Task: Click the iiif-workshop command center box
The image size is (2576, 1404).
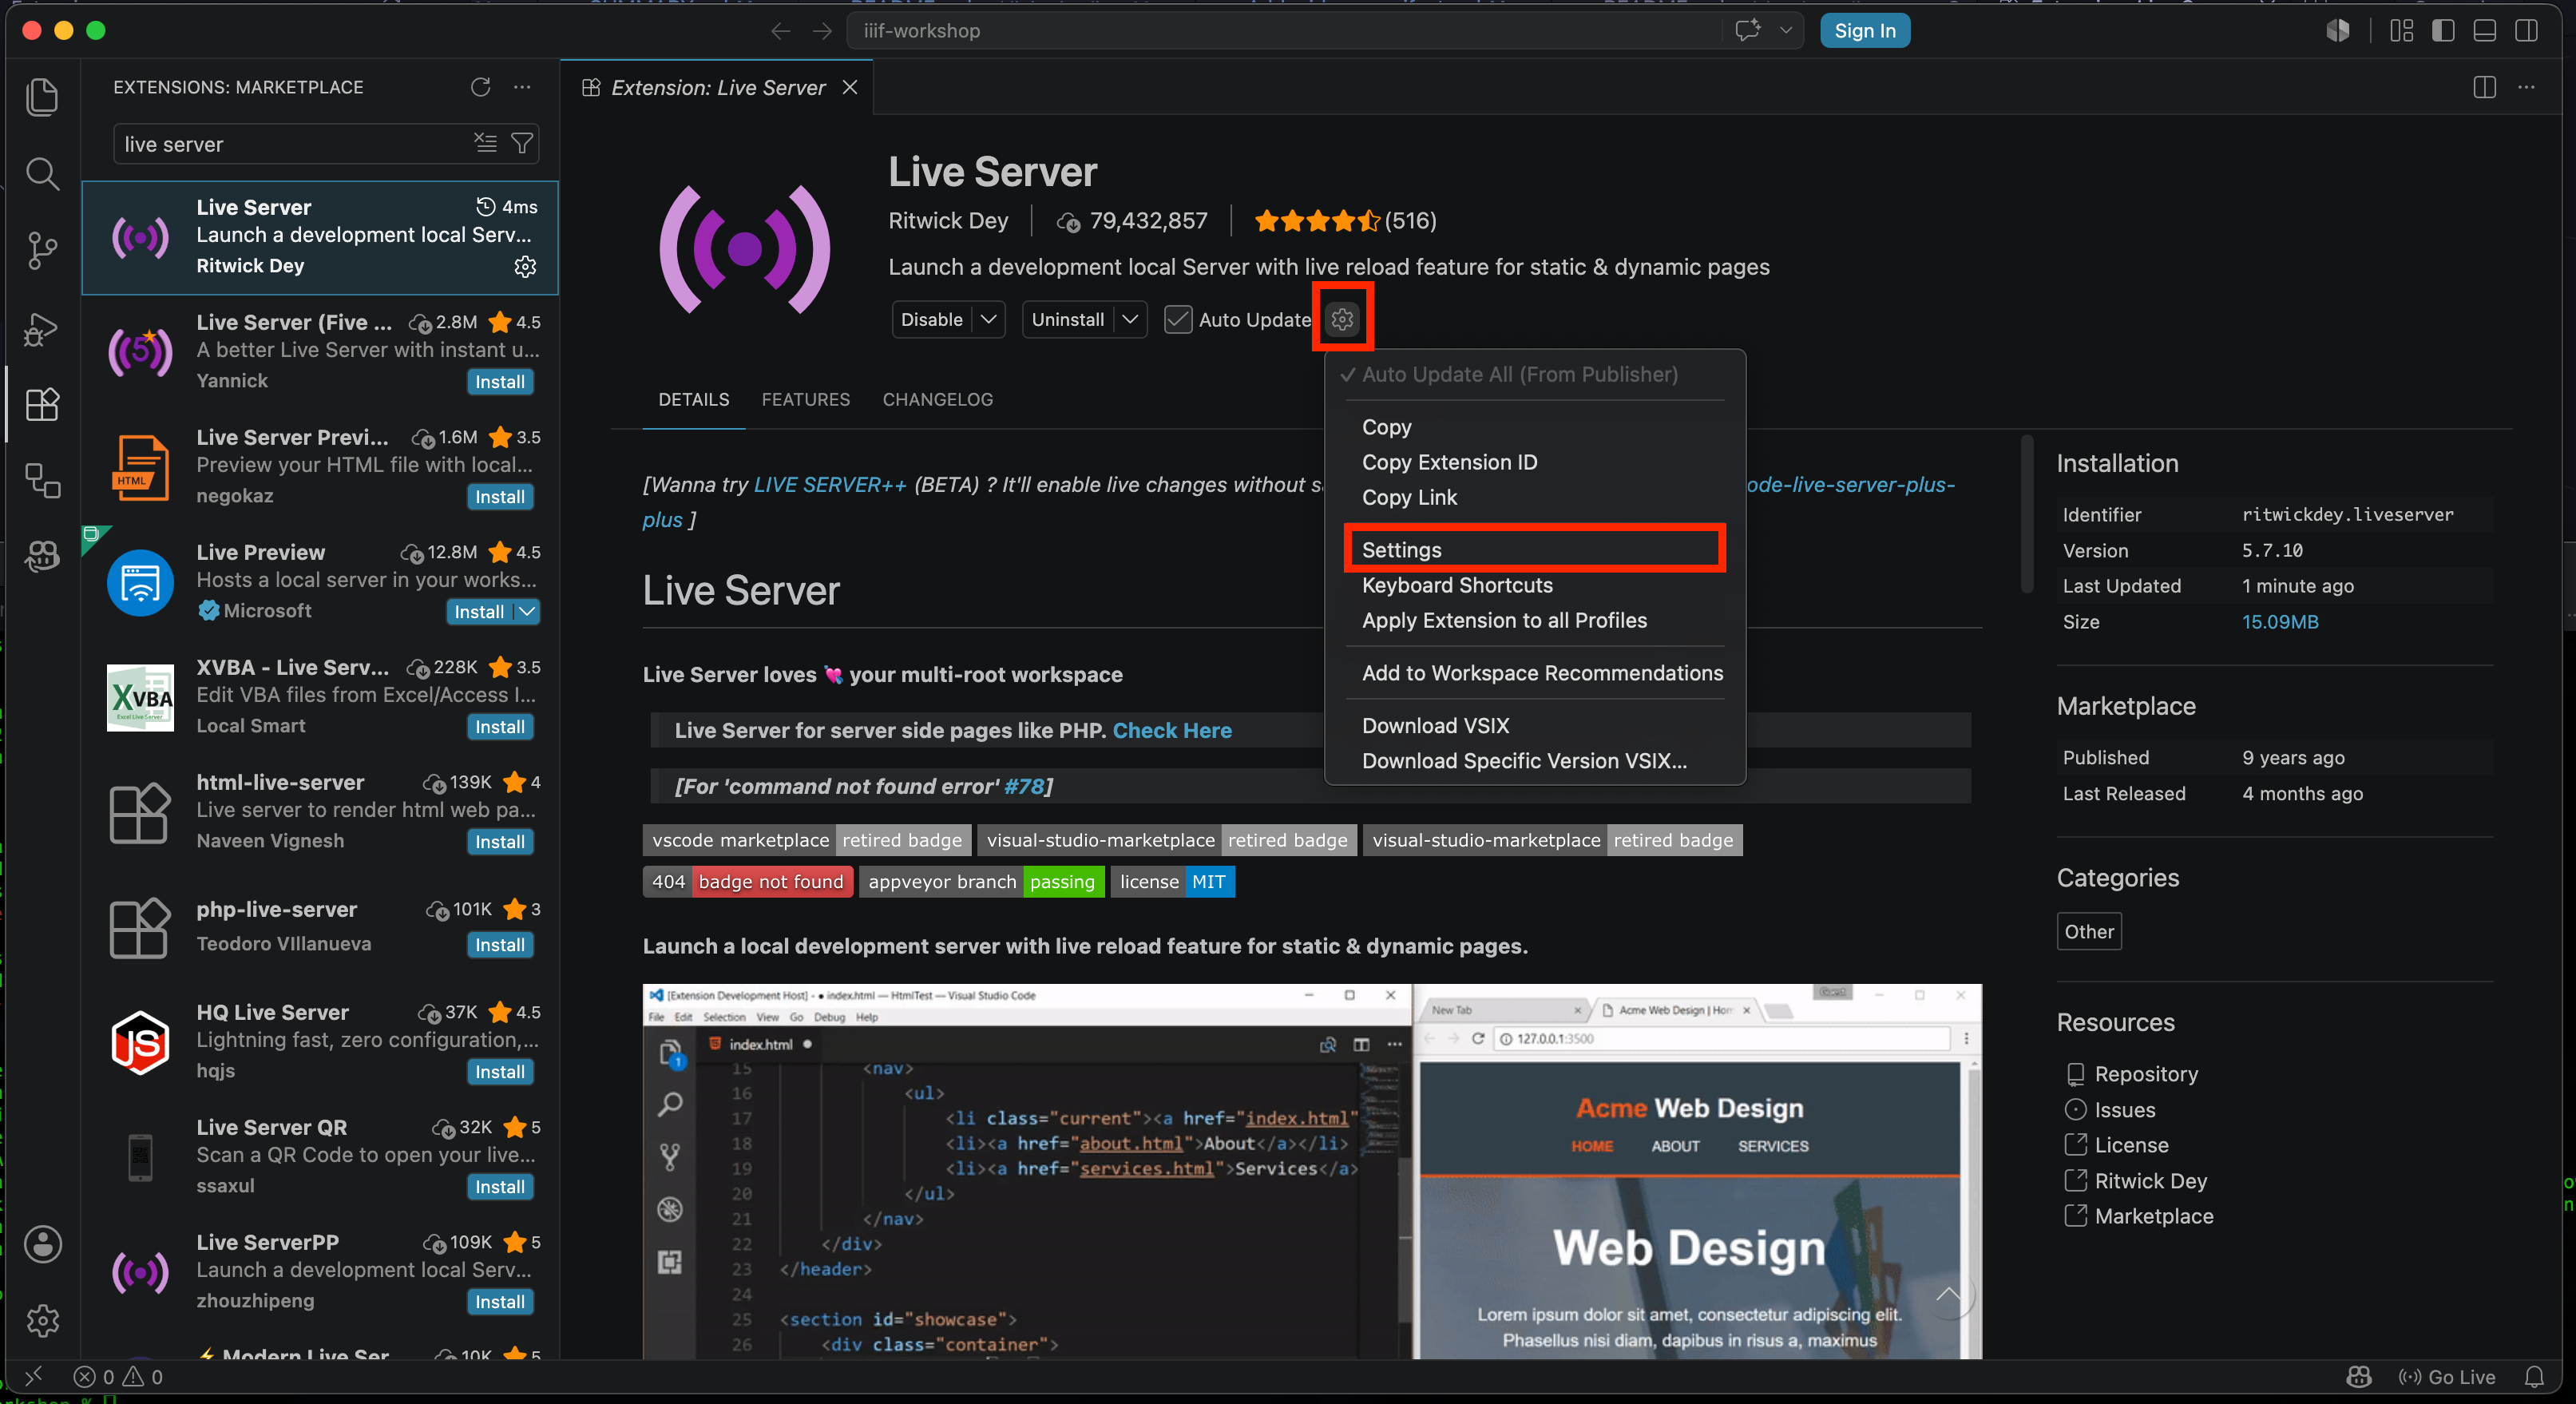Action: pyautogui.click(x=1286, y=30)
